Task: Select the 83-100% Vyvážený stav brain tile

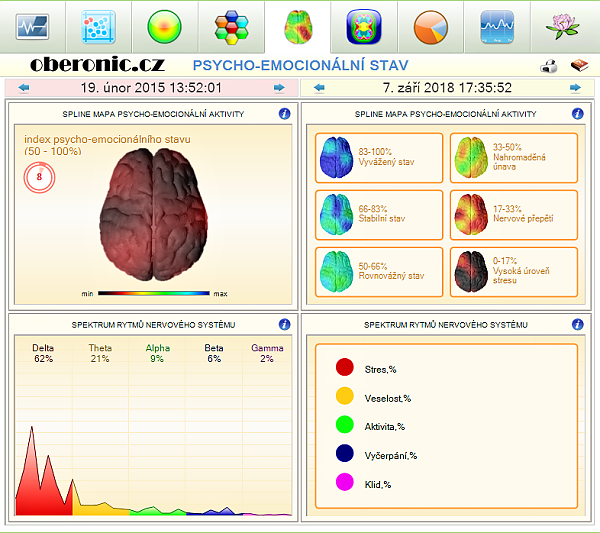Action: click(x=378, y=158)
